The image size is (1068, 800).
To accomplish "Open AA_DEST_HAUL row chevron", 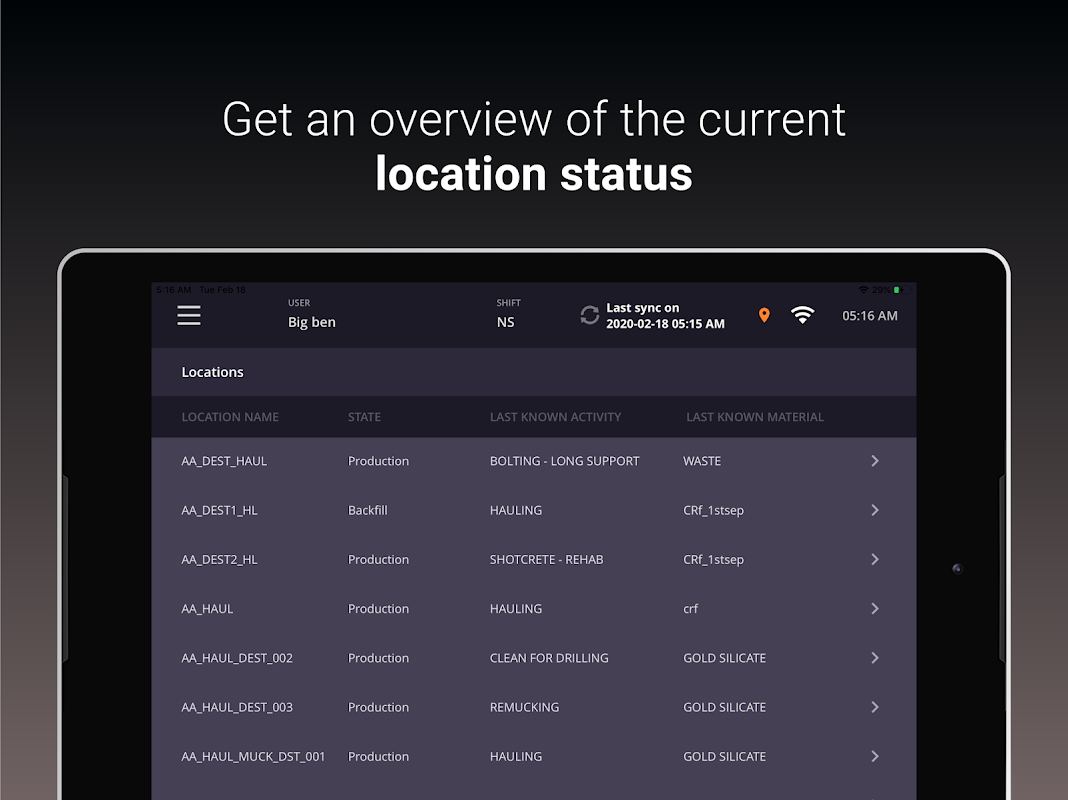I will [x=875, y=461].
